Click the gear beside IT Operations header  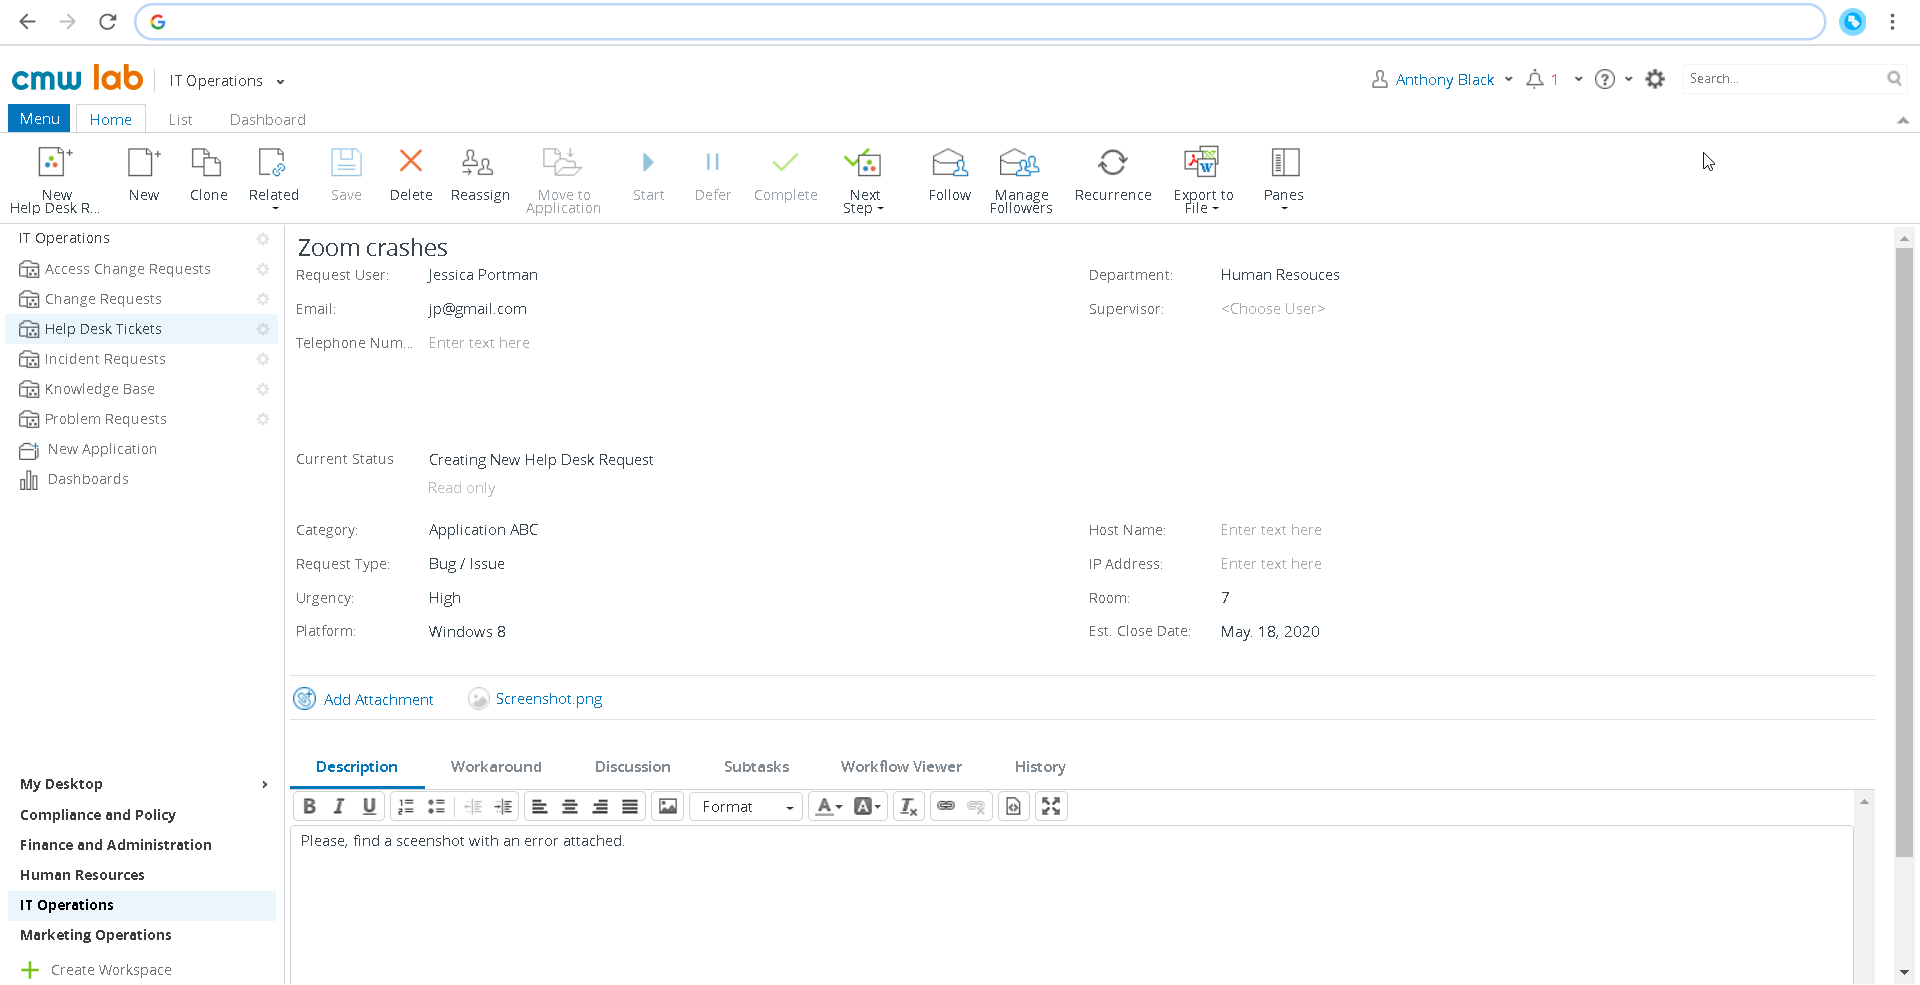[x=263, y=239]
